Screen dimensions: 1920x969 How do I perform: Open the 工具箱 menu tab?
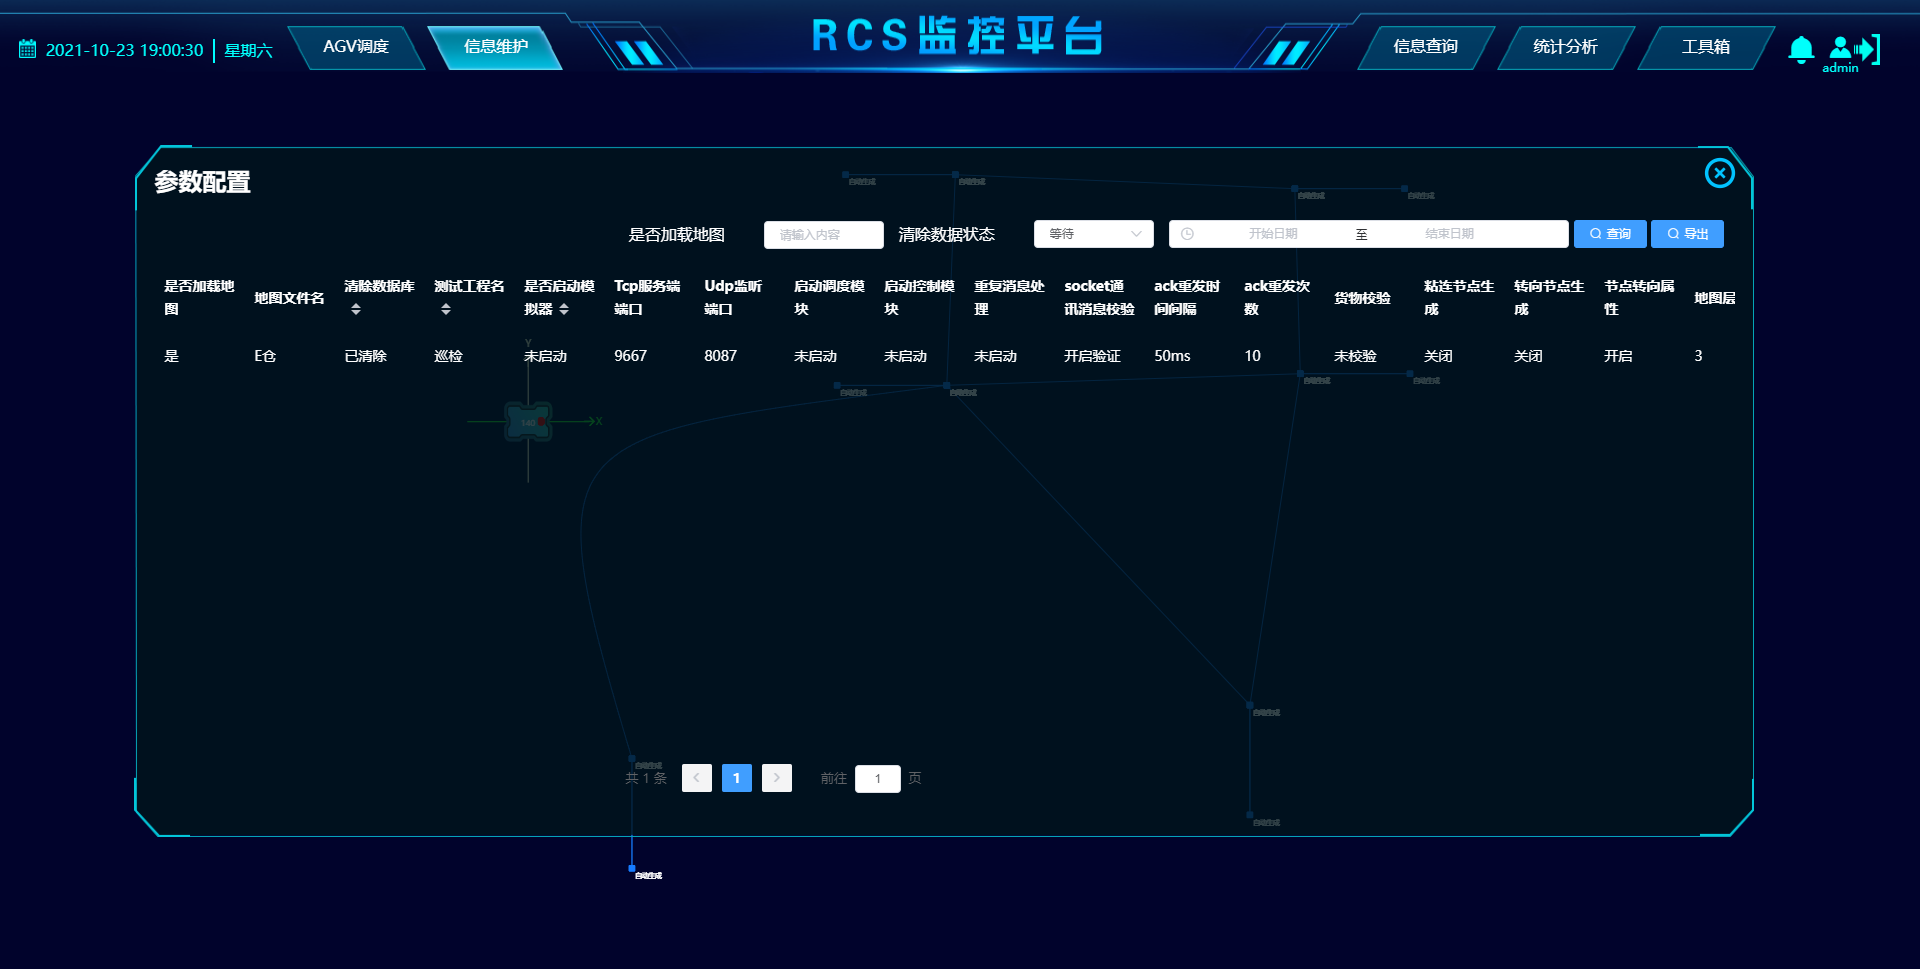[1705, 47]
